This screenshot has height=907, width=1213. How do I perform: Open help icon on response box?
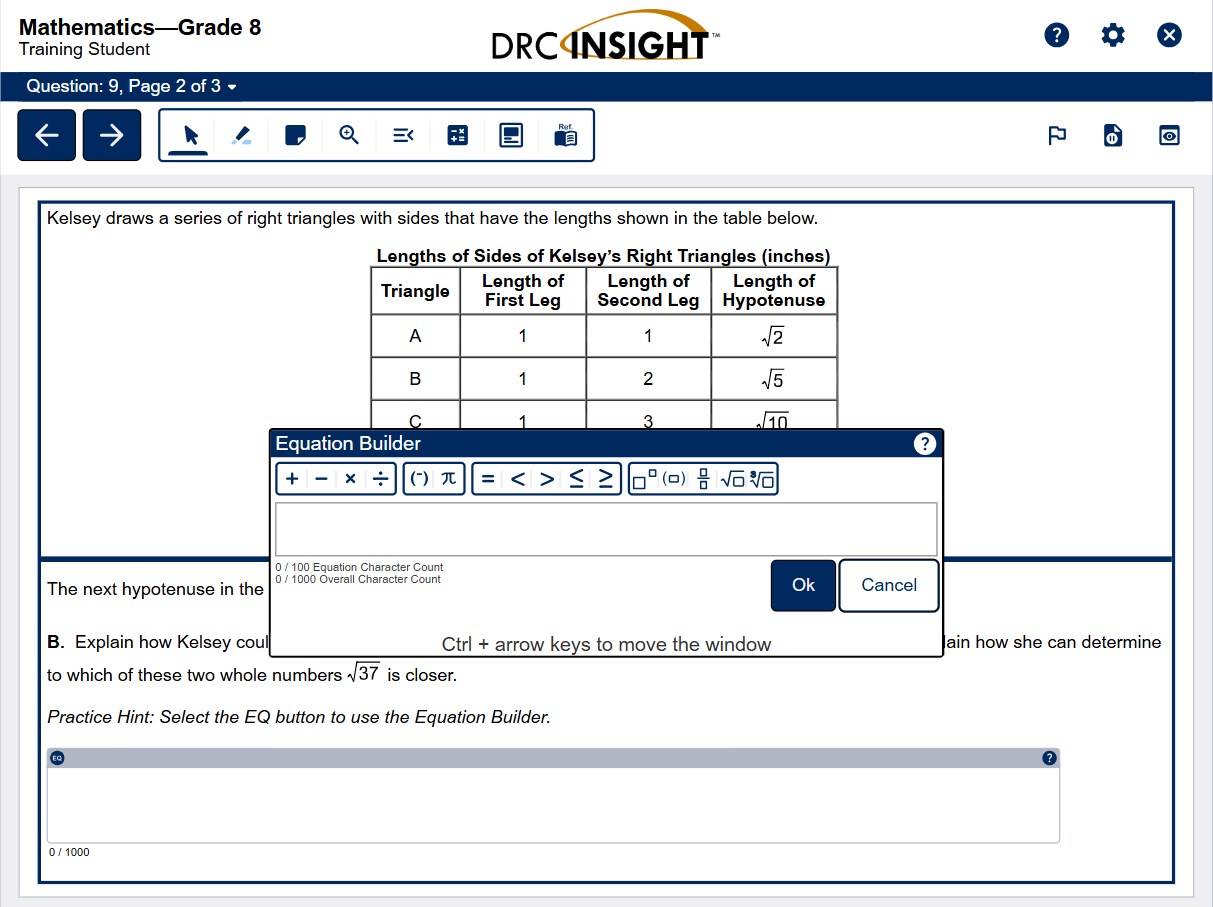pyautogui.click(x=1049, y=758)
